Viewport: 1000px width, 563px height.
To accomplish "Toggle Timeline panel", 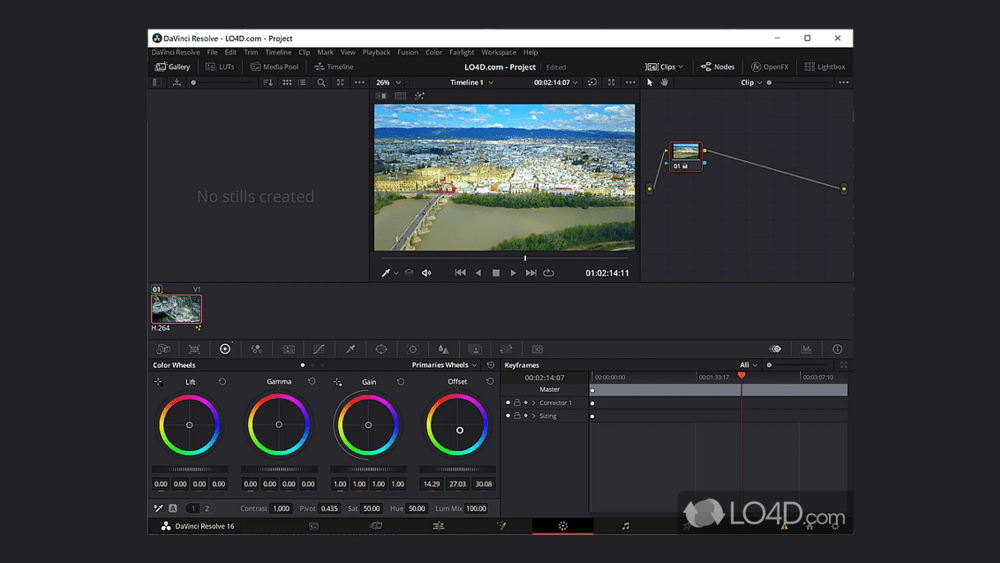I will point(334,66).
